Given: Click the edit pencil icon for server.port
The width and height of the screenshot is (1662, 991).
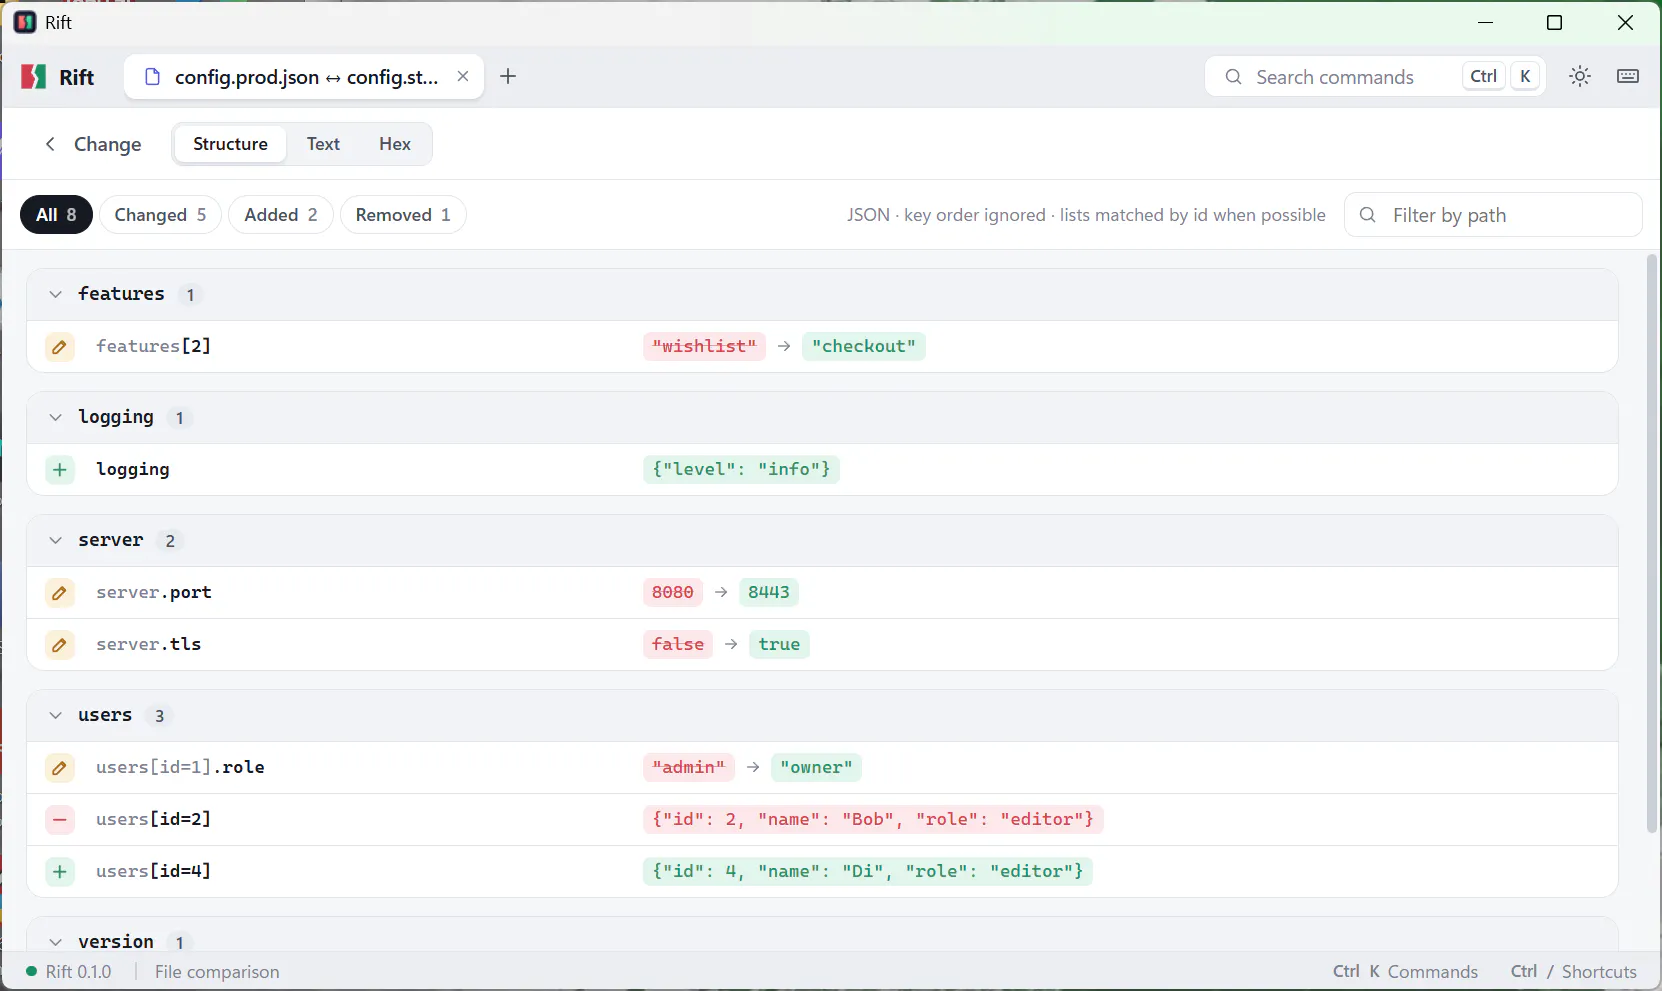Looking at the screenshot, I should pyautogui.click(x=60, y=593).
